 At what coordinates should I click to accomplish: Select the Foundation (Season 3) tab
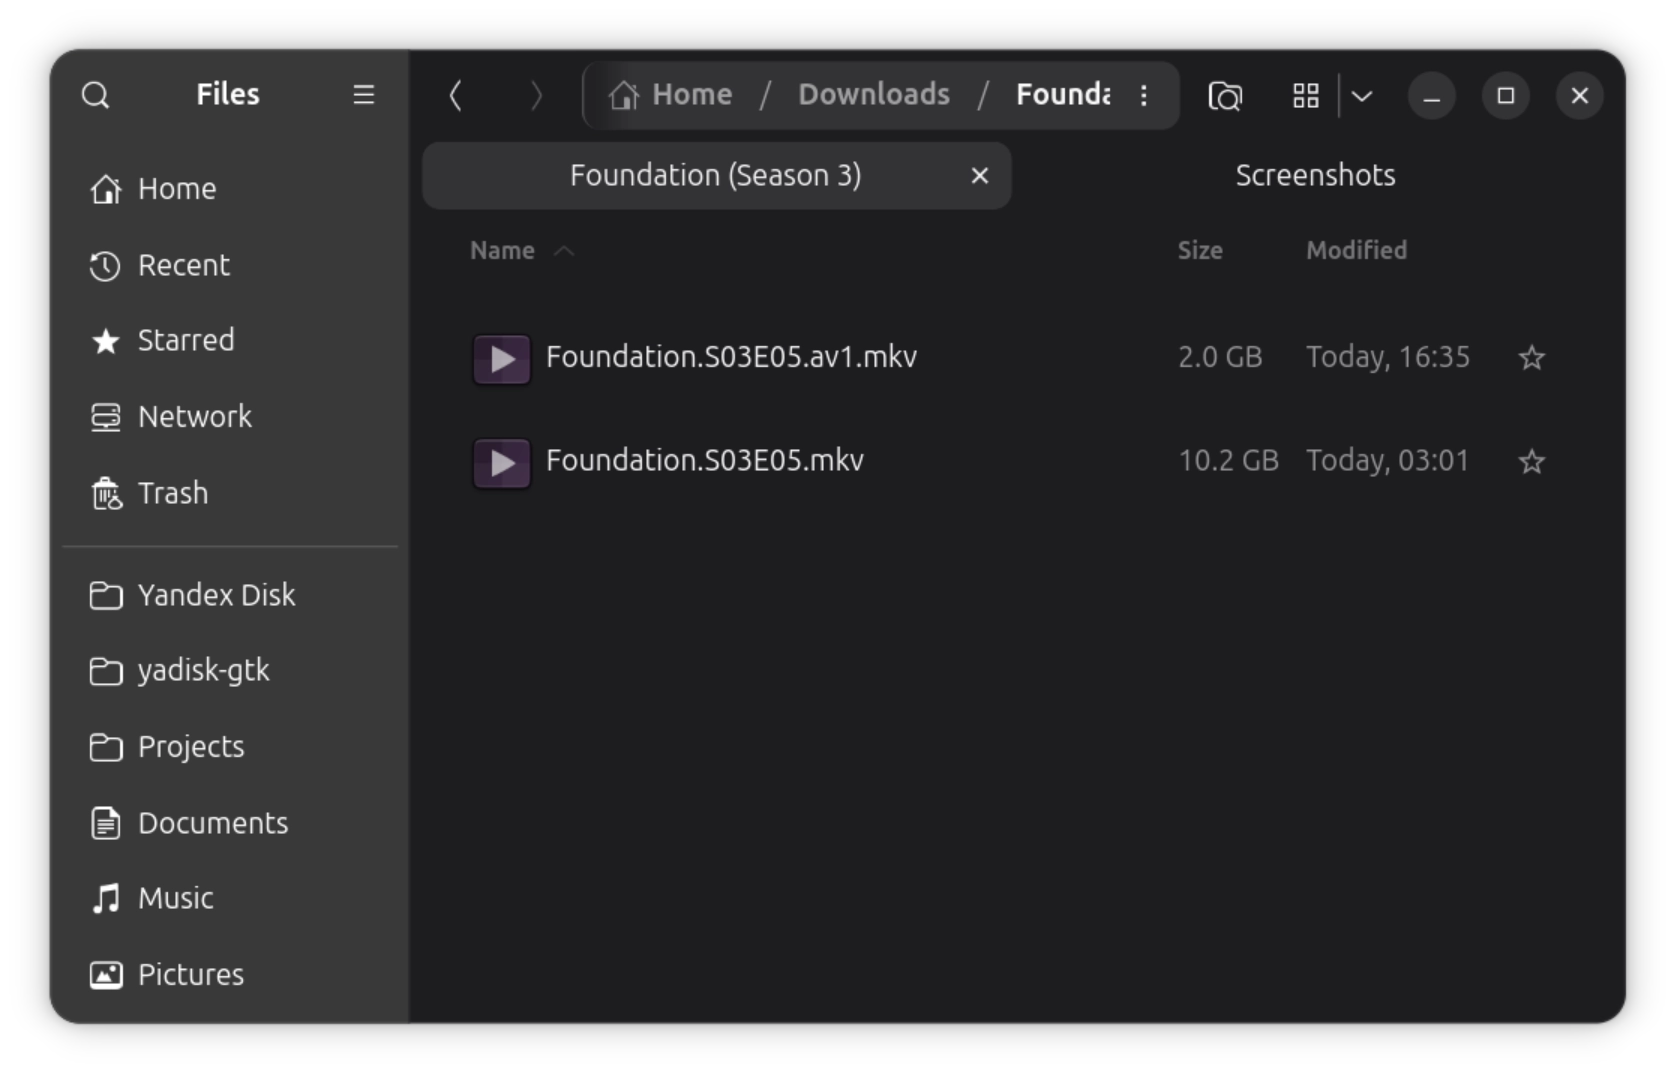tap(716, 175)
